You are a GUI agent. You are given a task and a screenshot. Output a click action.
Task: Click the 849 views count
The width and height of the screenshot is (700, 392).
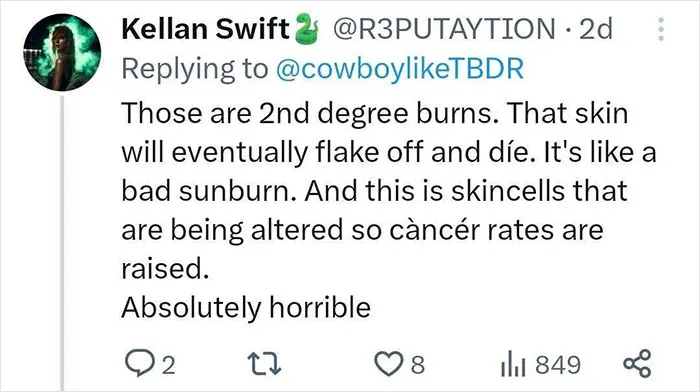(558, 365)
